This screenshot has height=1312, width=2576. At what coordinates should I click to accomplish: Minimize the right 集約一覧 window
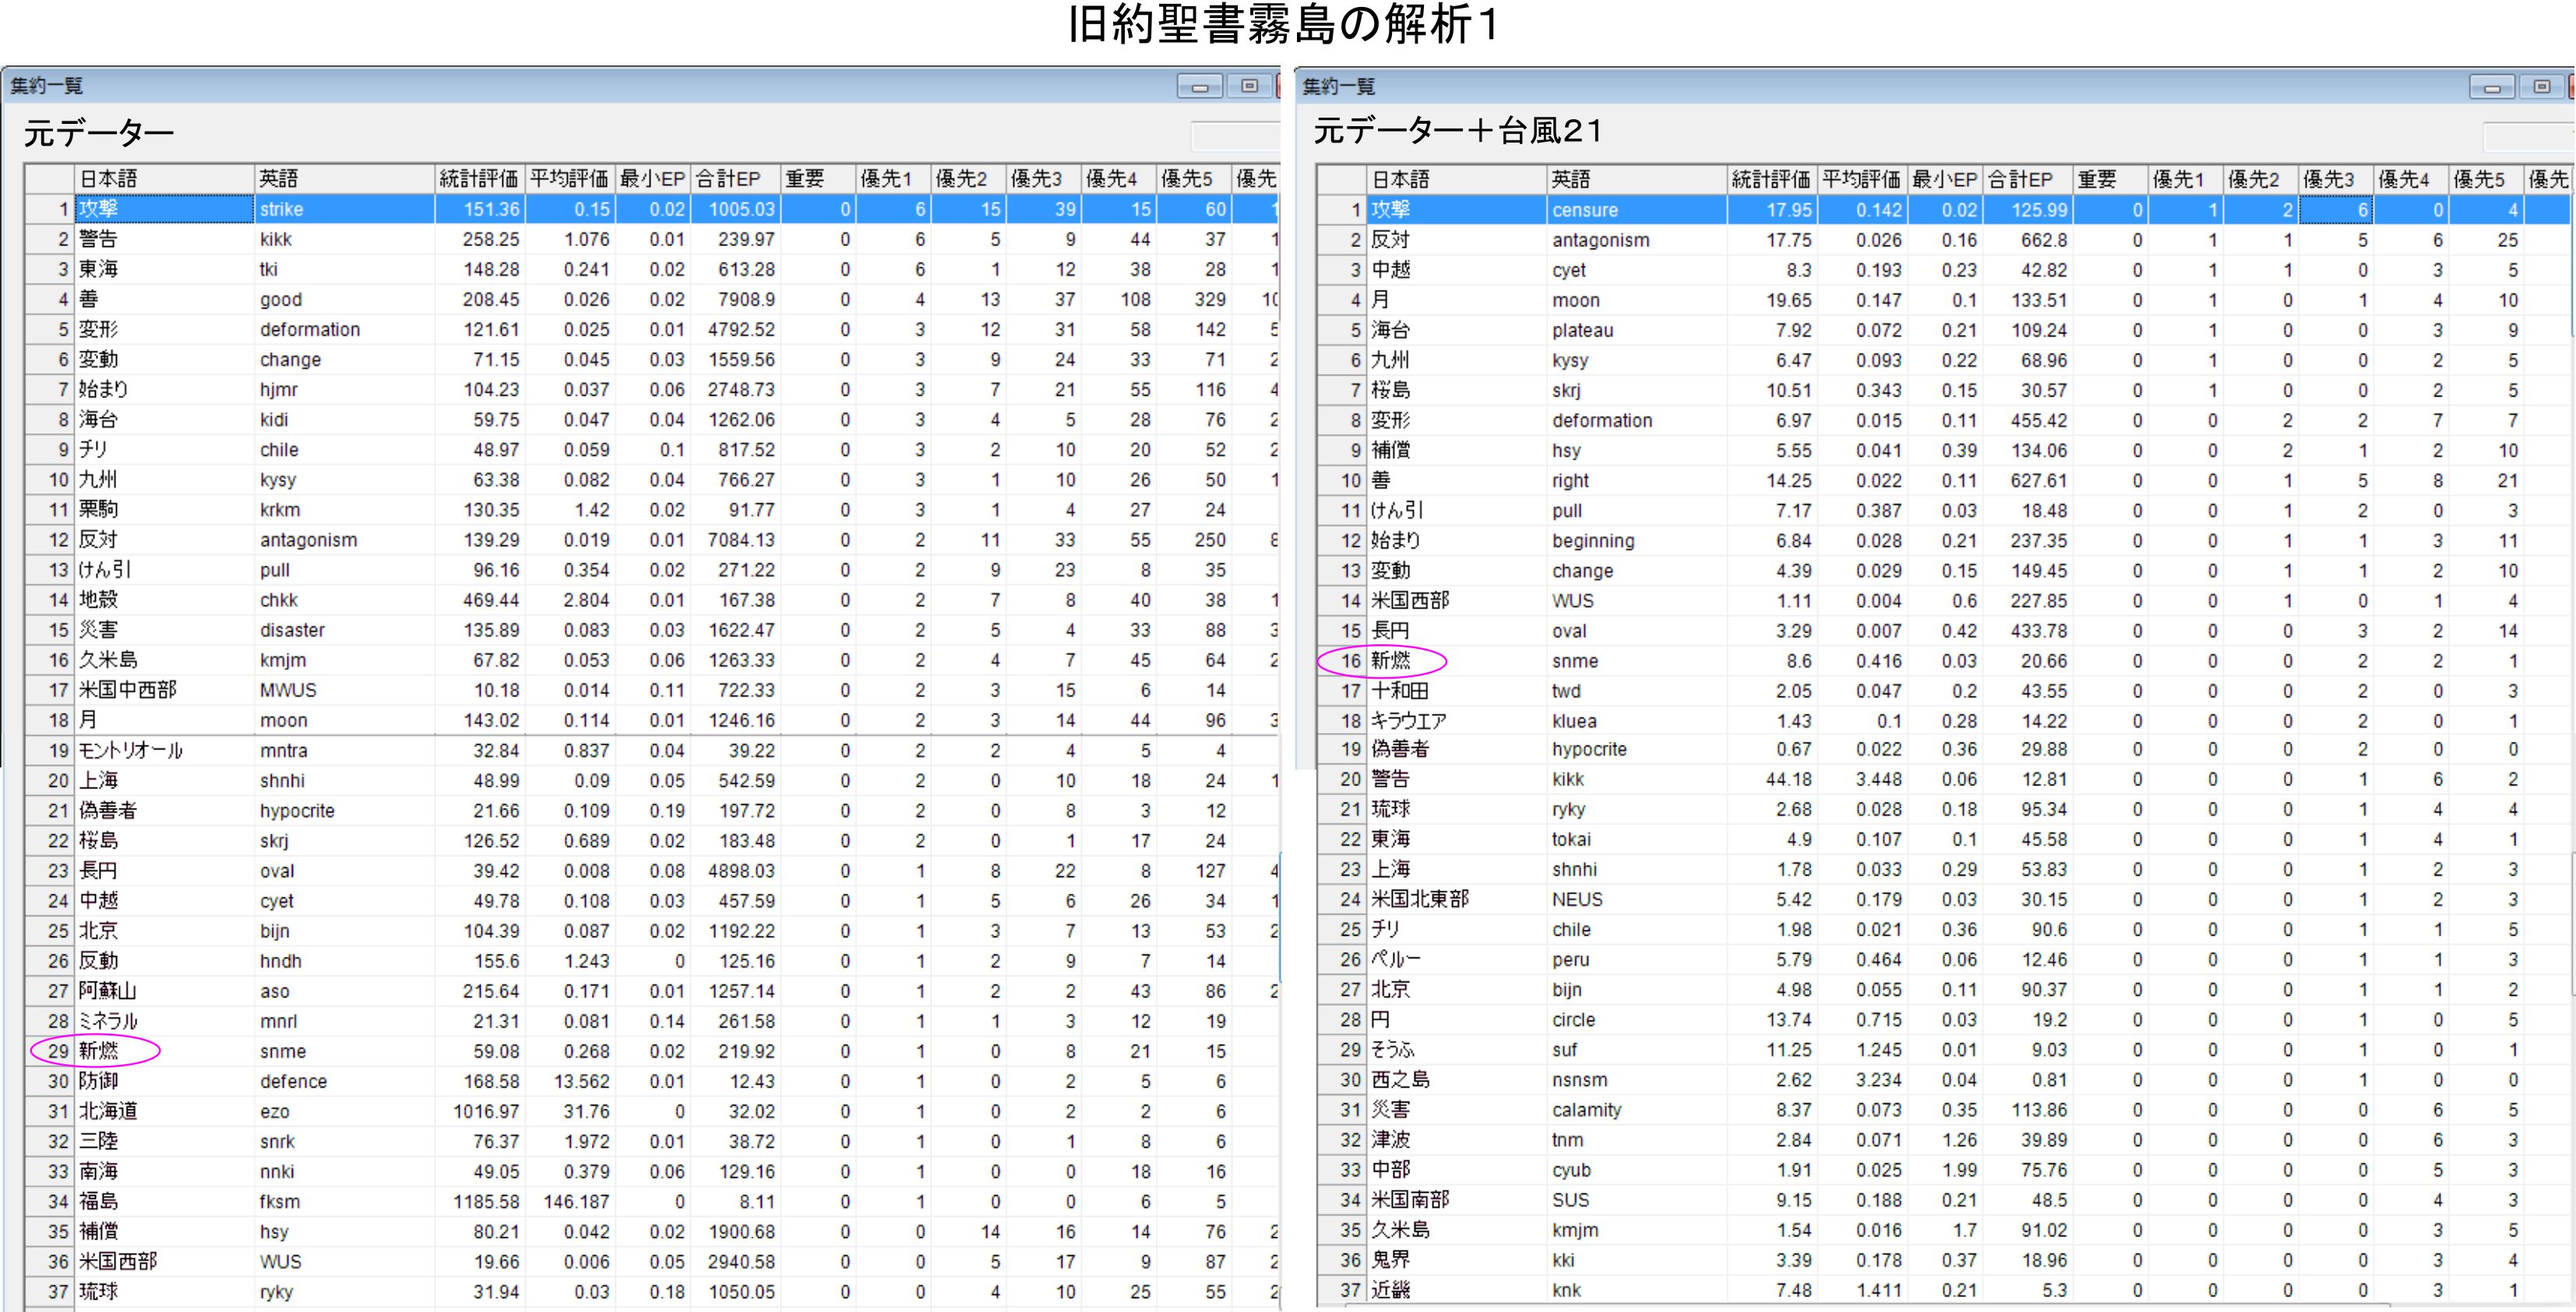(x=2491, y=88)
